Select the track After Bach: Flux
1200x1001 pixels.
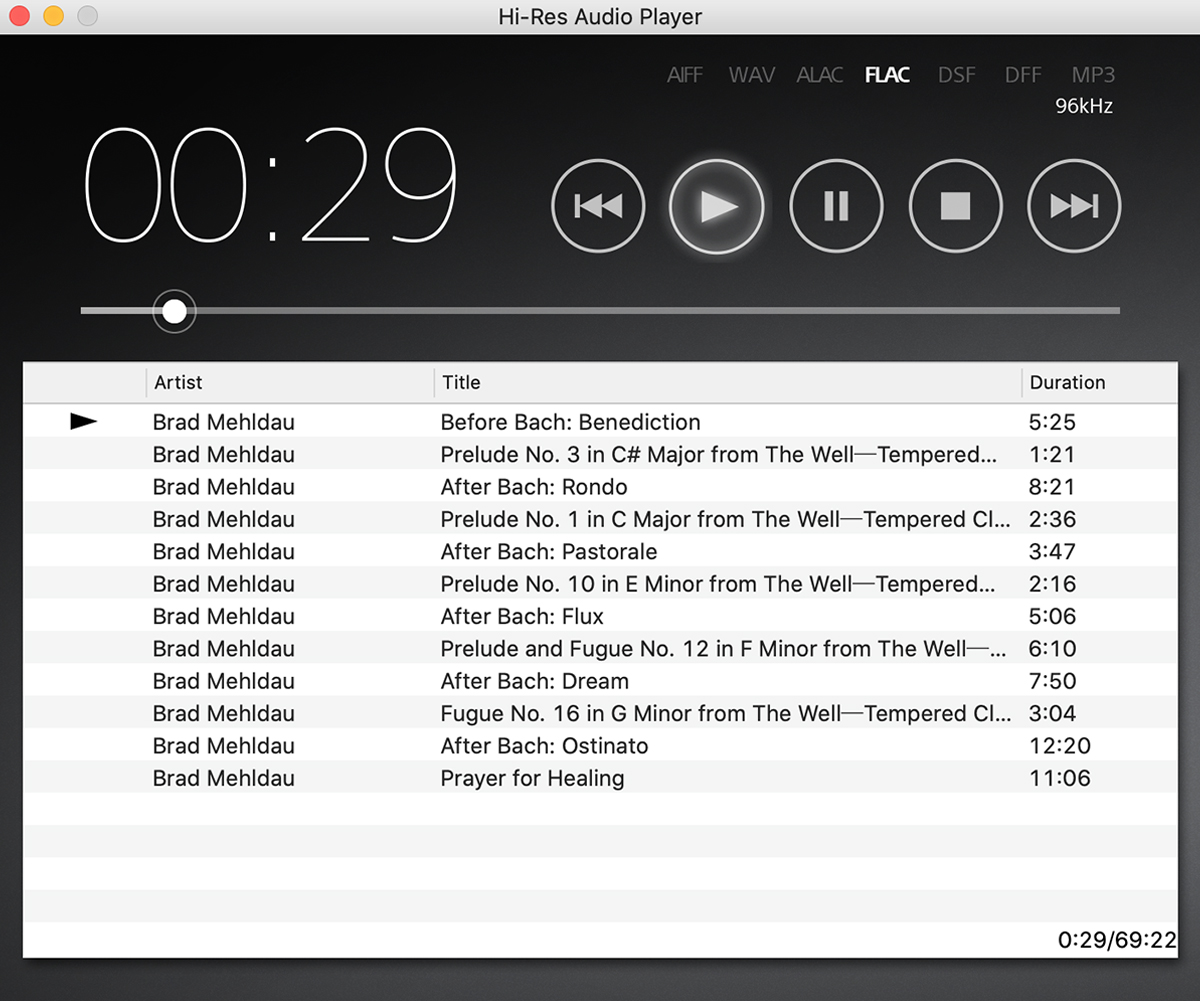click(x=600, y=616)
